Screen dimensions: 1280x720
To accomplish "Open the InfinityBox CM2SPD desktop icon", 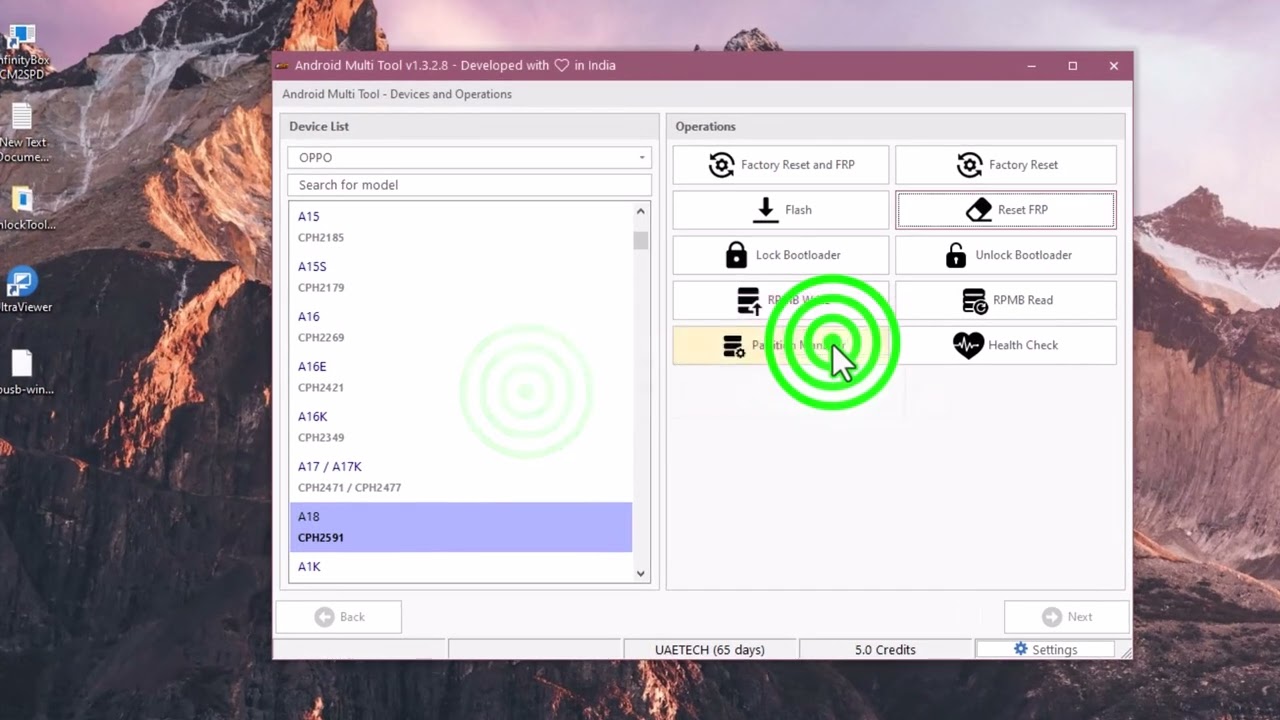I will (22, 52).
